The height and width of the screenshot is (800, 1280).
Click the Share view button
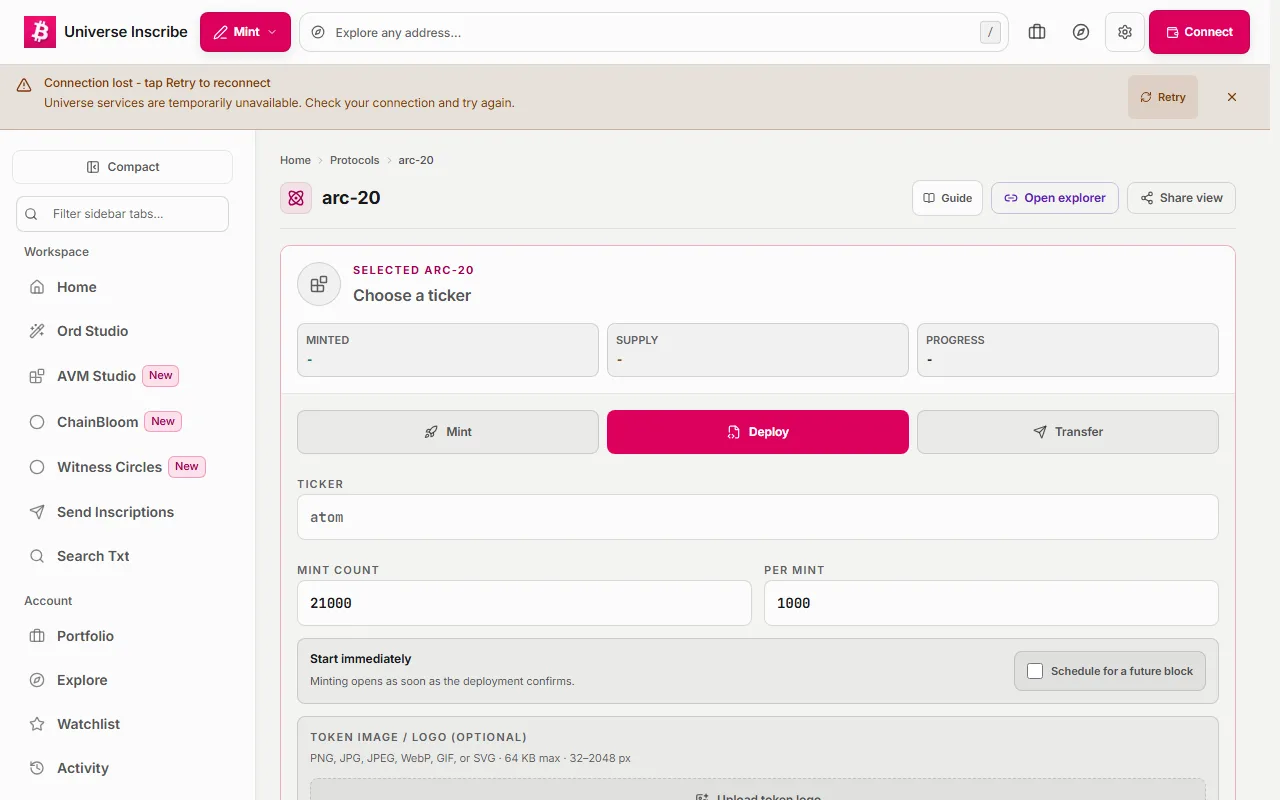1181,198
